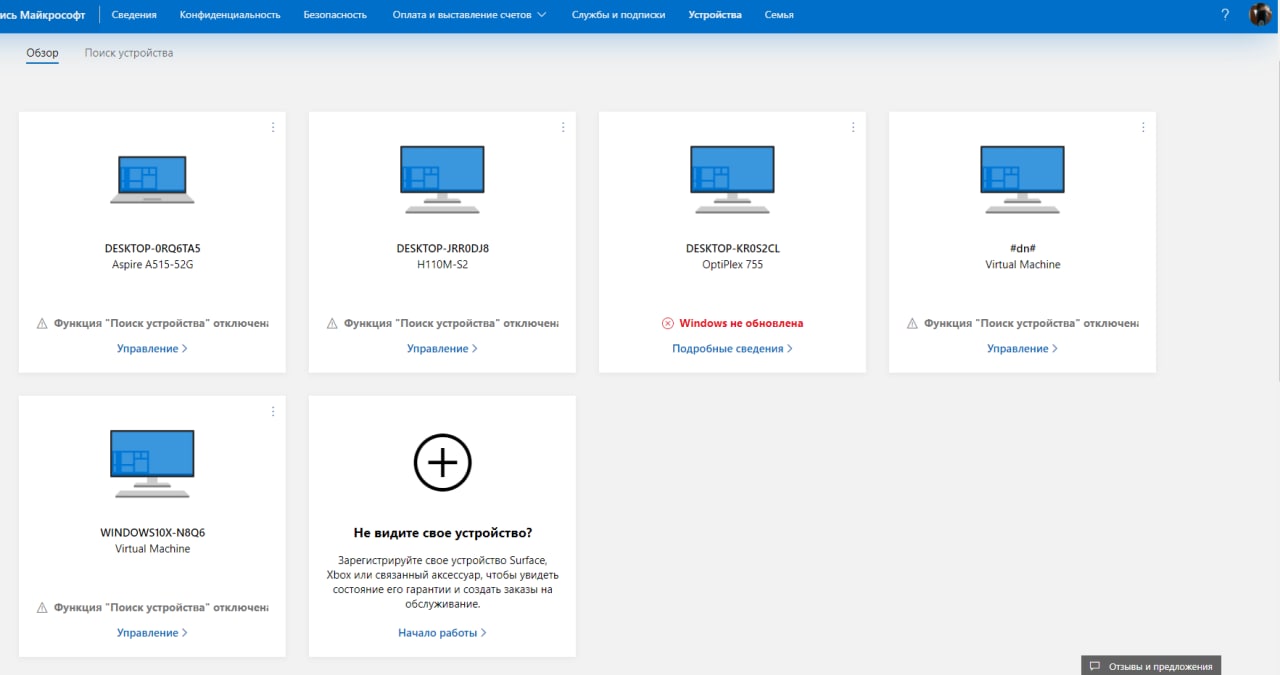
Task: Open options menu for DESKTOP-JRR0DJ8 card
Action: coord(563,127)
